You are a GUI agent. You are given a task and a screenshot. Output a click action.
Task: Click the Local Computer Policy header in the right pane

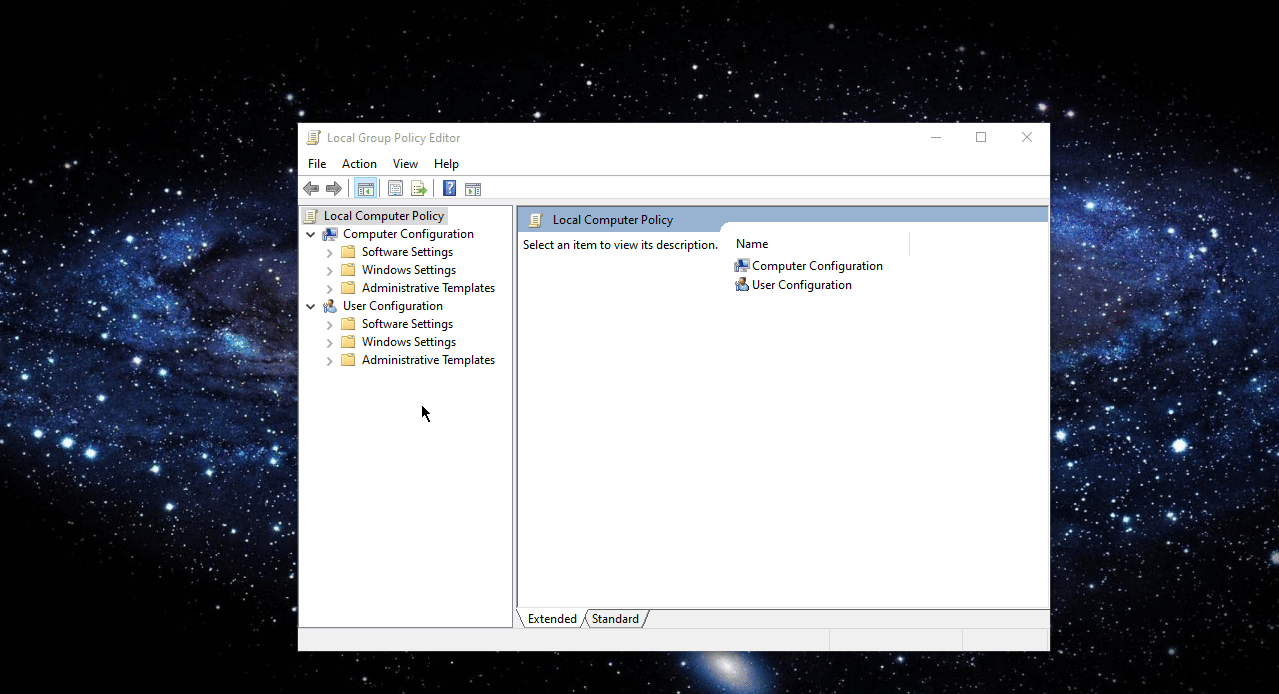coord(613,220)
